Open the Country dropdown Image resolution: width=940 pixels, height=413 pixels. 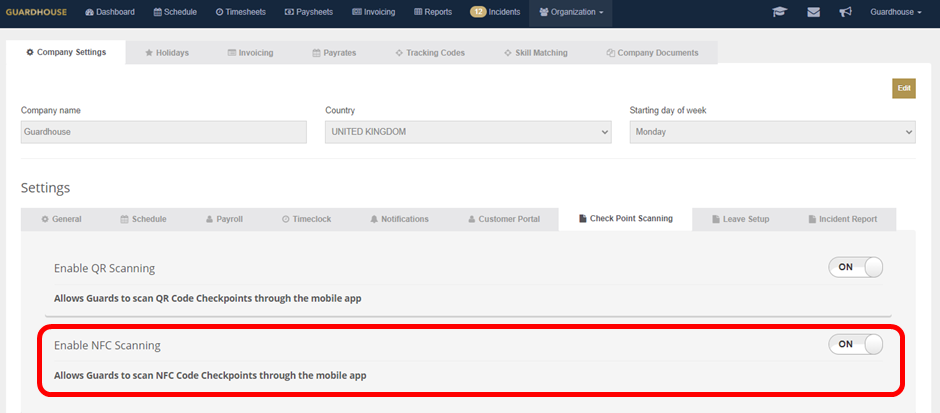point(468,132)
